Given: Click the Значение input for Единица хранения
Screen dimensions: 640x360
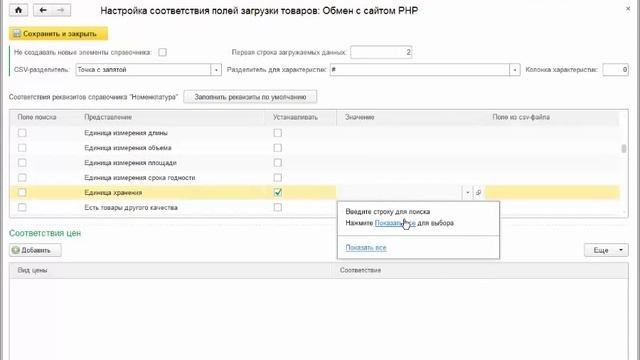Looking at the screenshot, I should point(400,193).
